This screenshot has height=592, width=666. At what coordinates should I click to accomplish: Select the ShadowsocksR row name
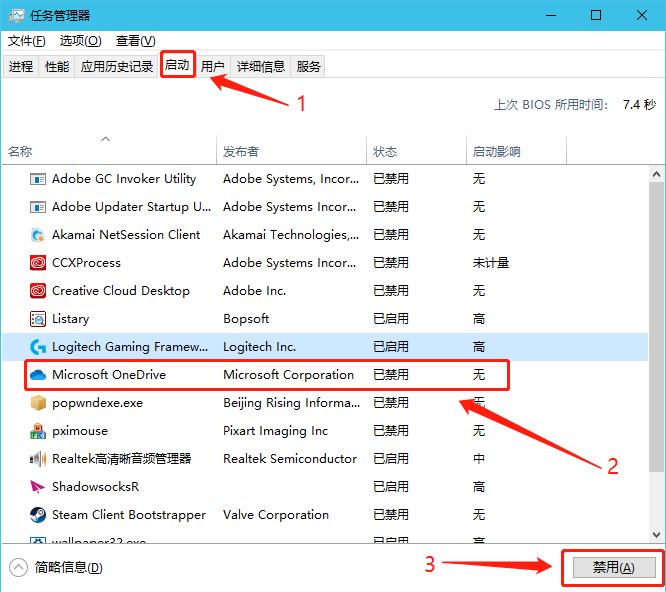coord(96,487)
